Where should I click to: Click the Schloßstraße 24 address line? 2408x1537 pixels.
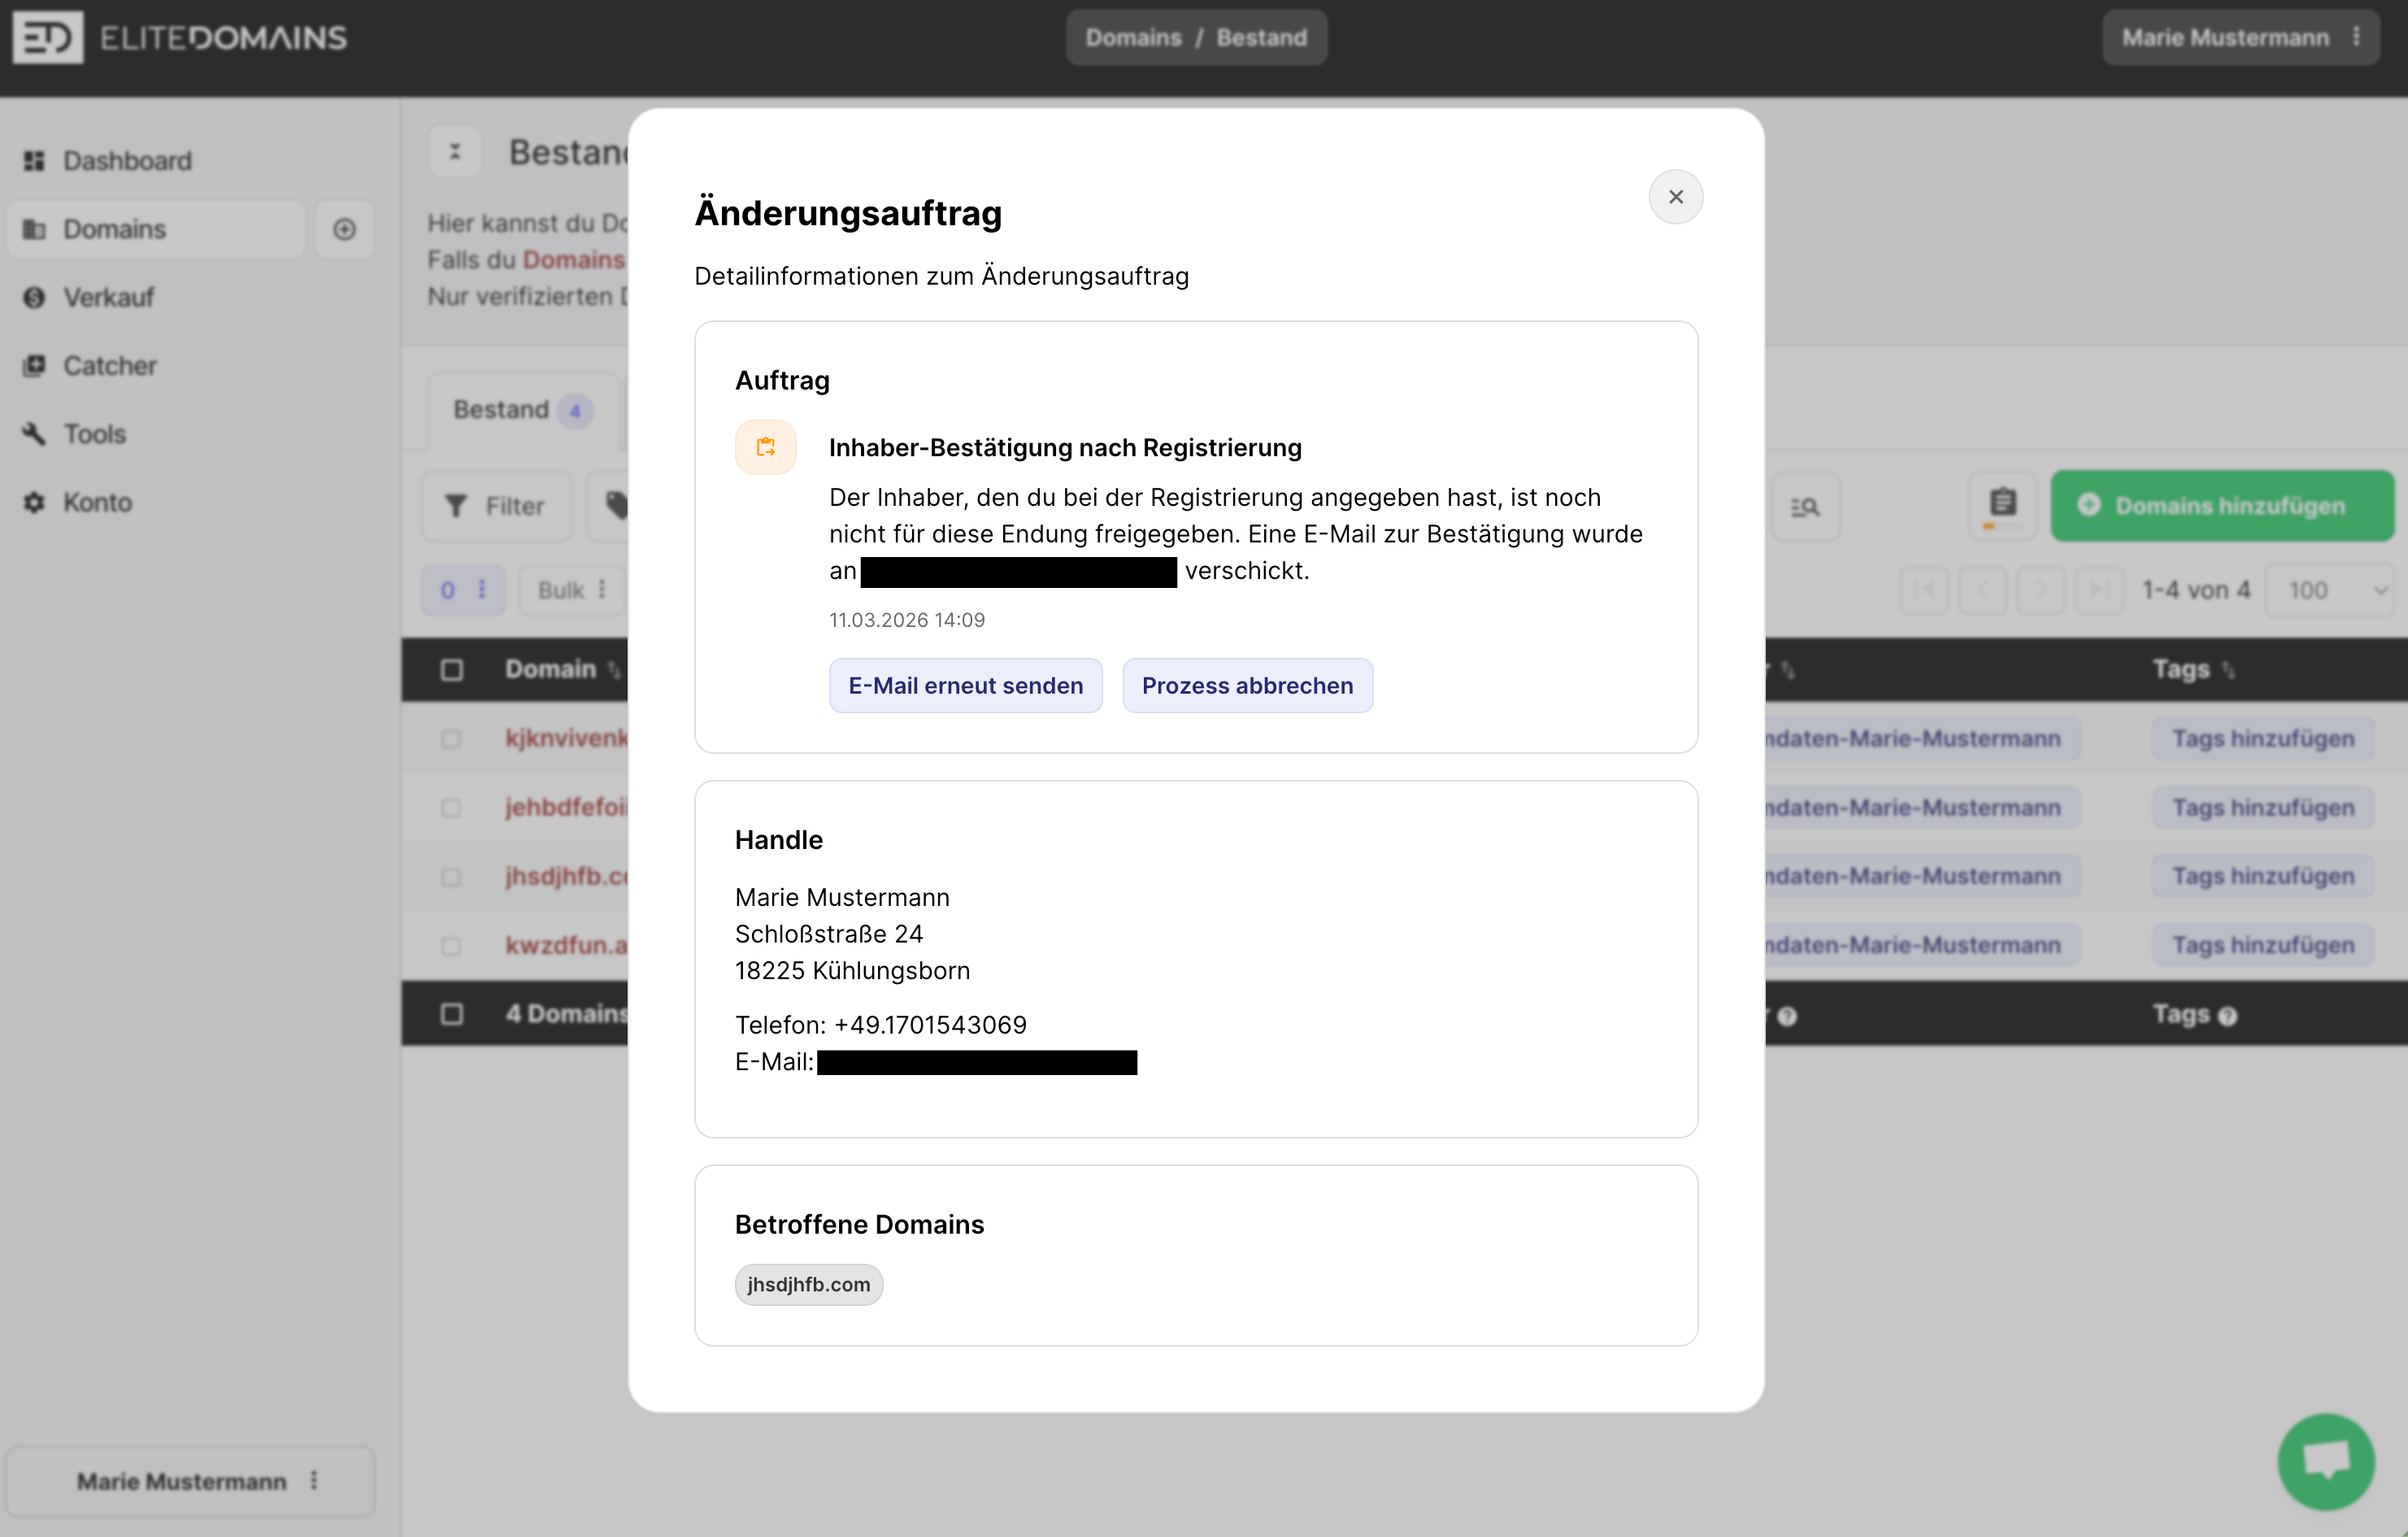(828, 934)
